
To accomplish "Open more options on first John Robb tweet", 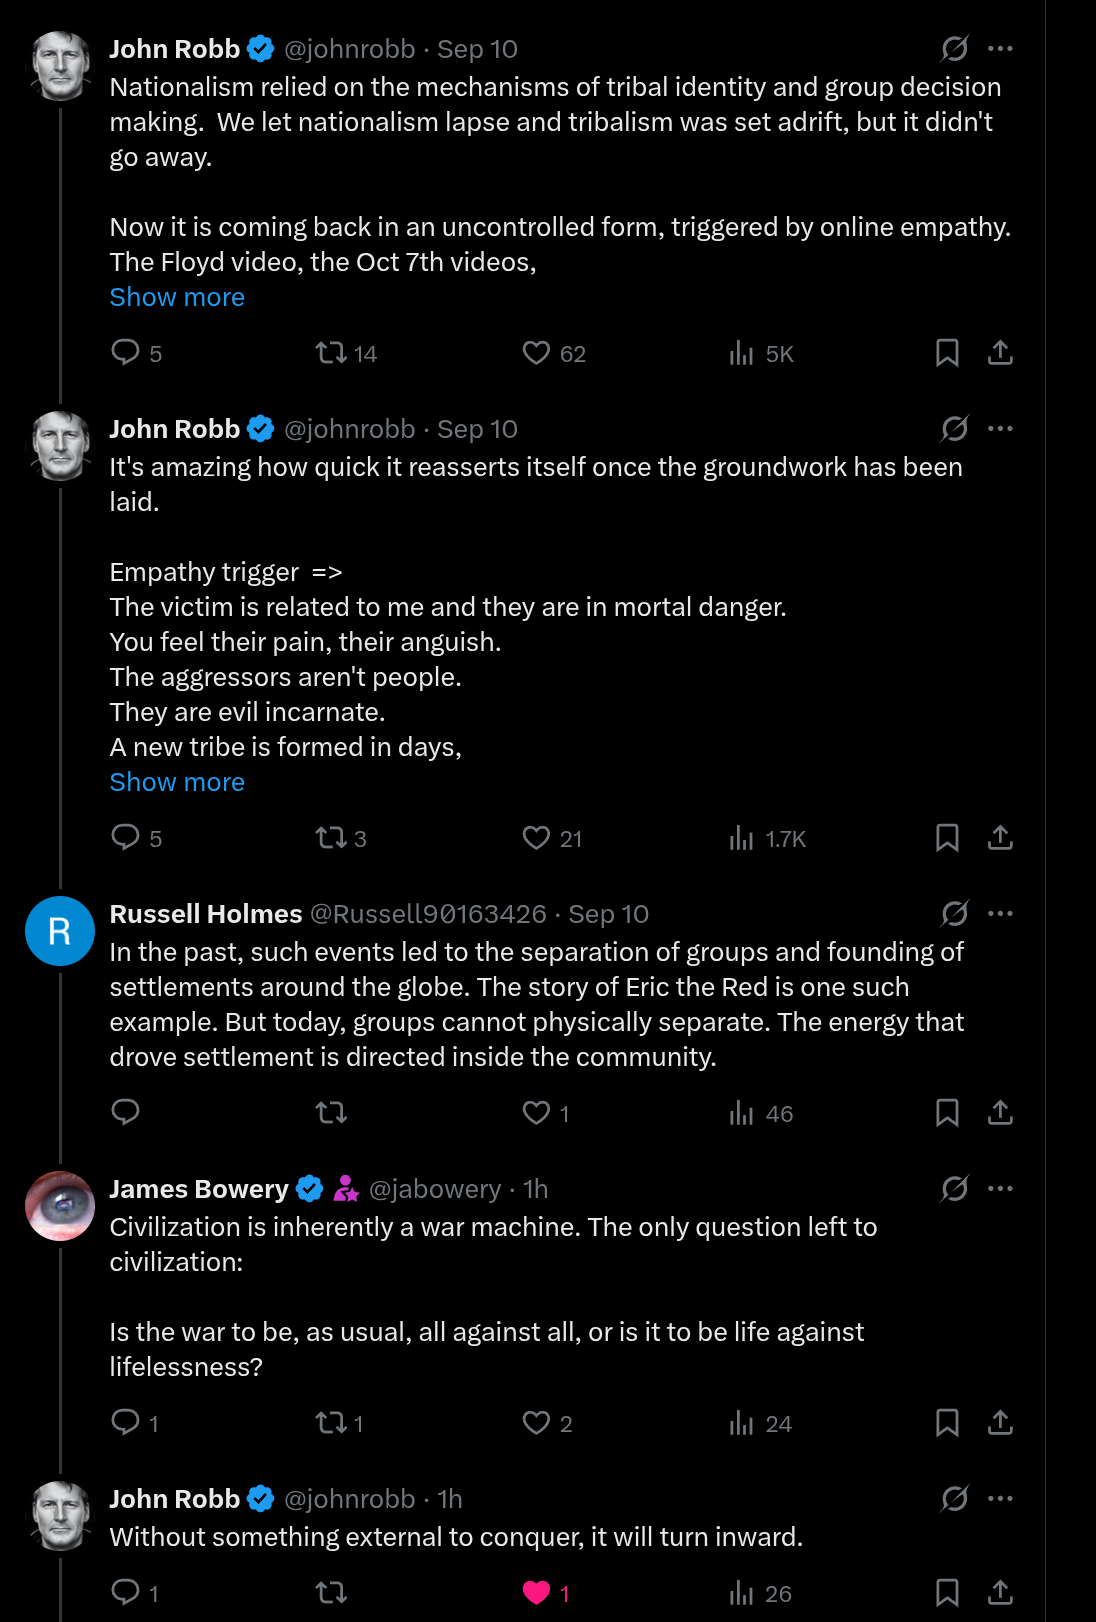I will [1000, 49].
